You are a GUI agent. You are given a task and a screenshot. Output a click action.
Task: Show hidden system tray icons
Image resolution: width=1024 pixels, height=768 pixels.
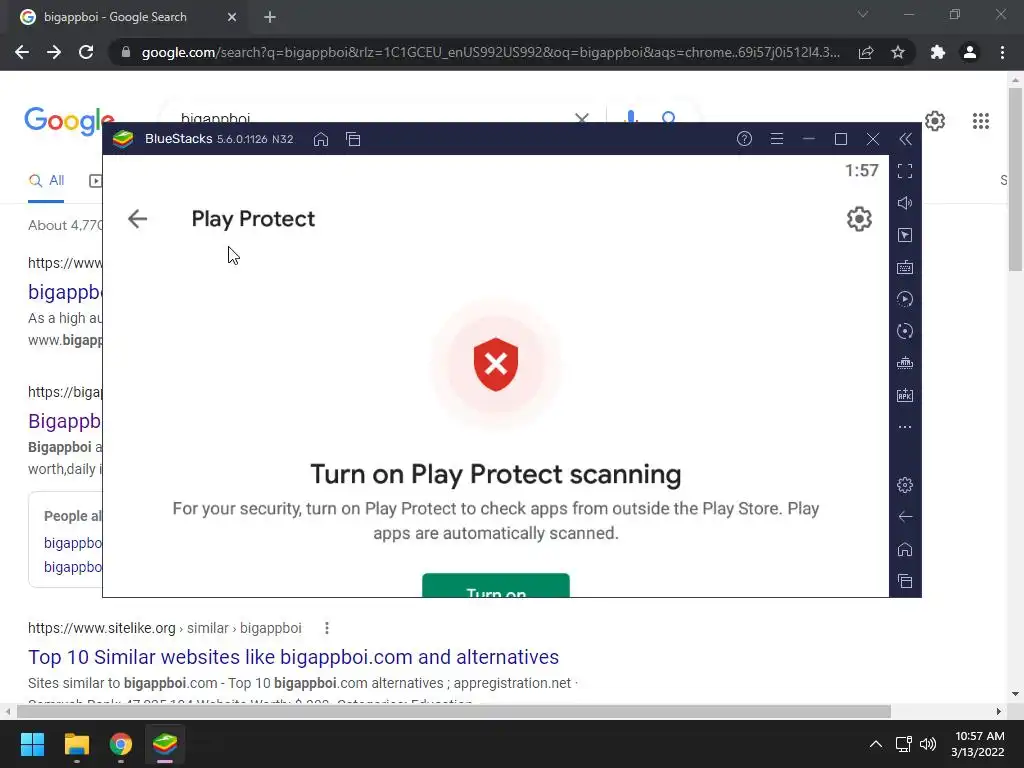[x=876, y=744]
